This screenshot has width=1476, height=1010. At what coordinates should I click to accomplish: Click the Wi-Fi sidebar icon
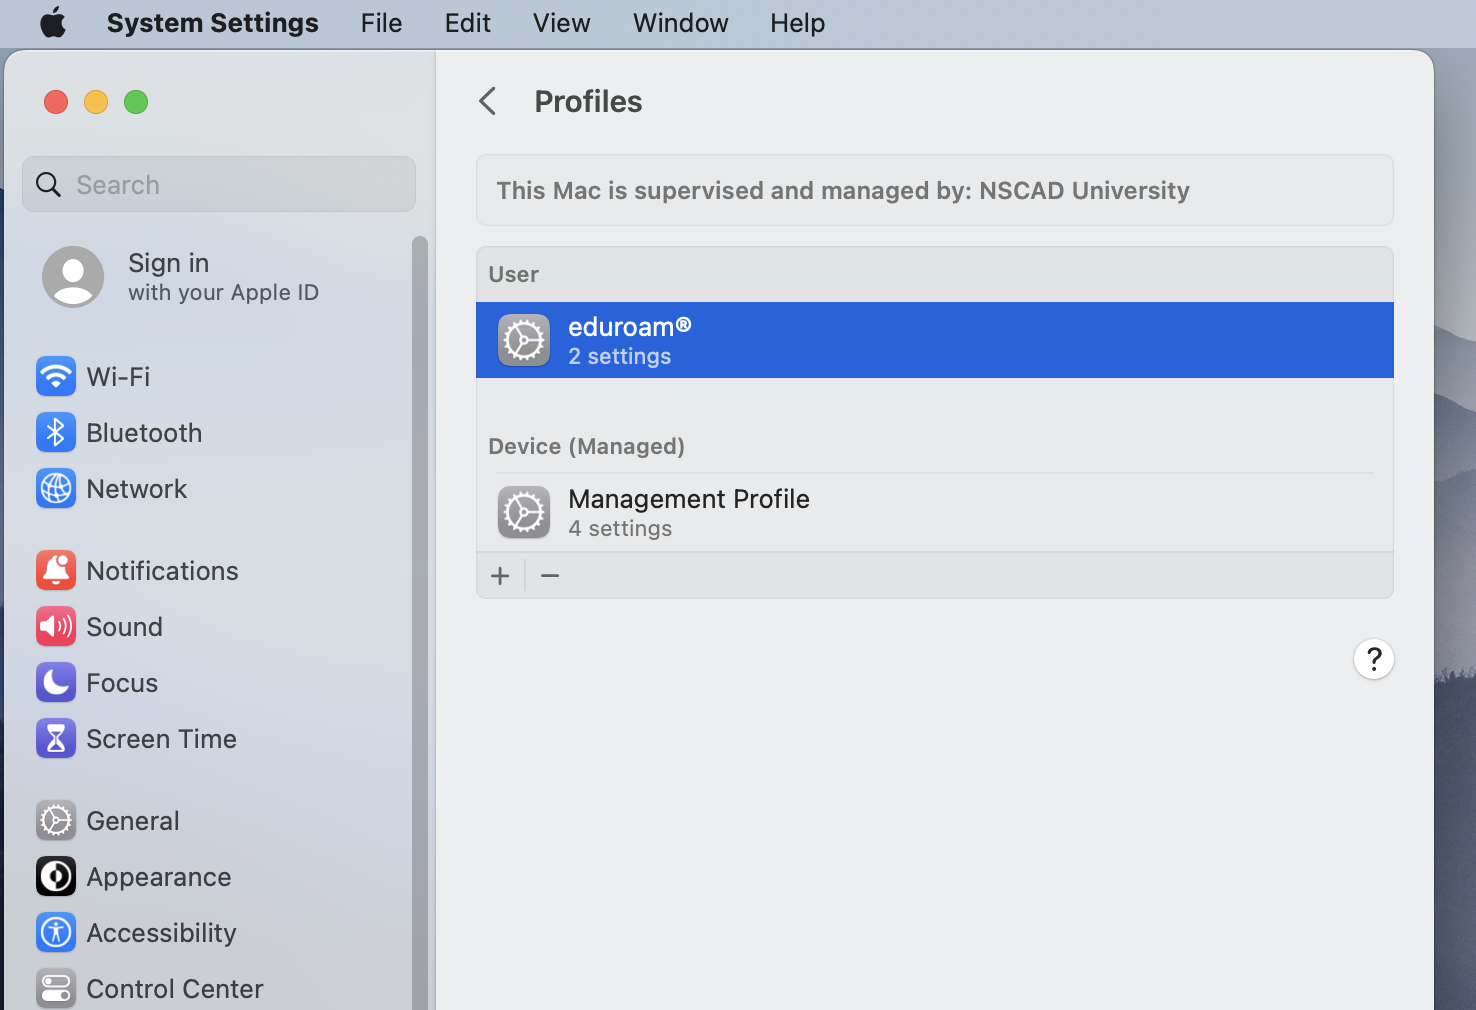point(56,377)
